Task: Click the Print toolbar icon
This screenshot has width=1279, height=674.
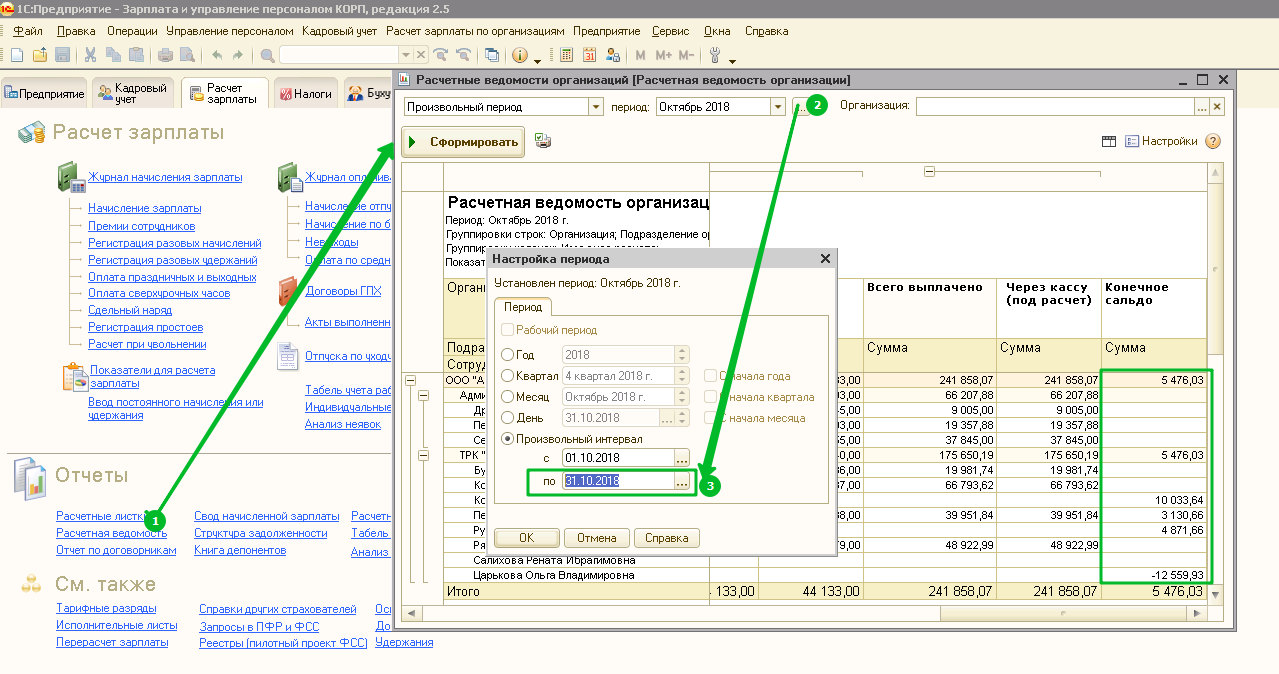Action: (x=165, y=54)
